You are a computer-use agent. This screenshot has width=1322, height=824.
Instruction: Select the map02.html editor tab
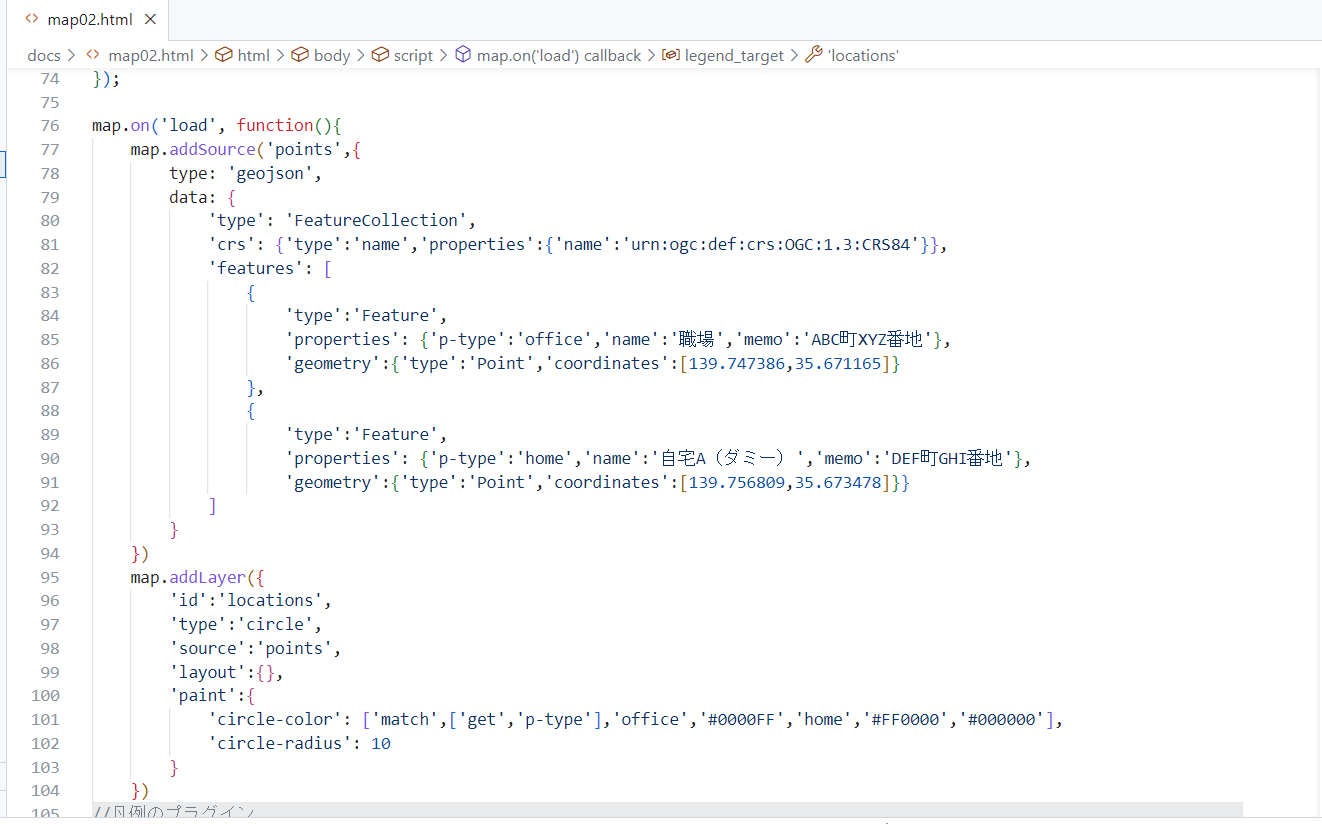(x=89, y=19)
